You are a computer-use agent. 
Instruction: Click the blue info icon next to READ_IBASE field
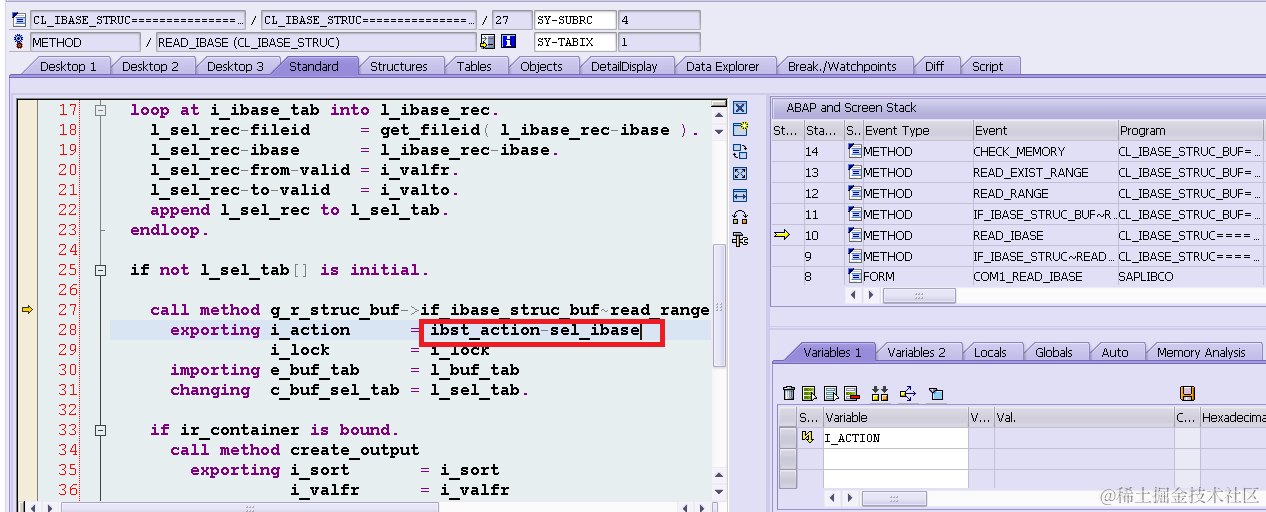[508, 42]
